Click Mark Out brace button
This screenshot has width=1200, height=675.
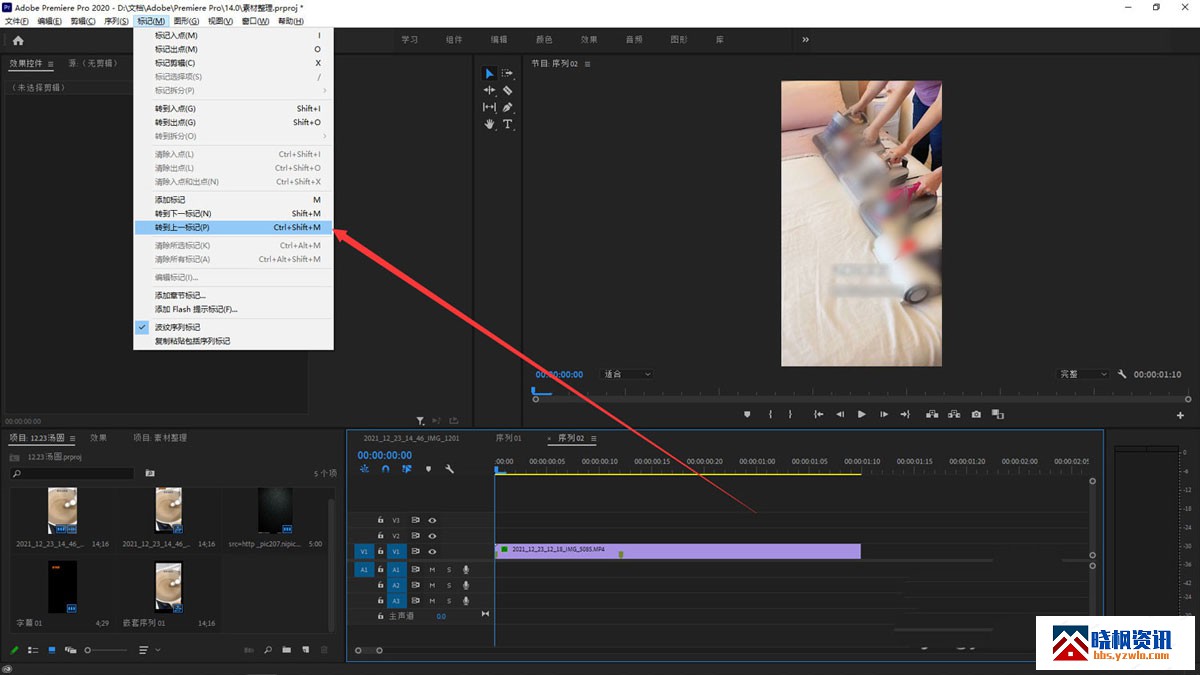(790, 414)
